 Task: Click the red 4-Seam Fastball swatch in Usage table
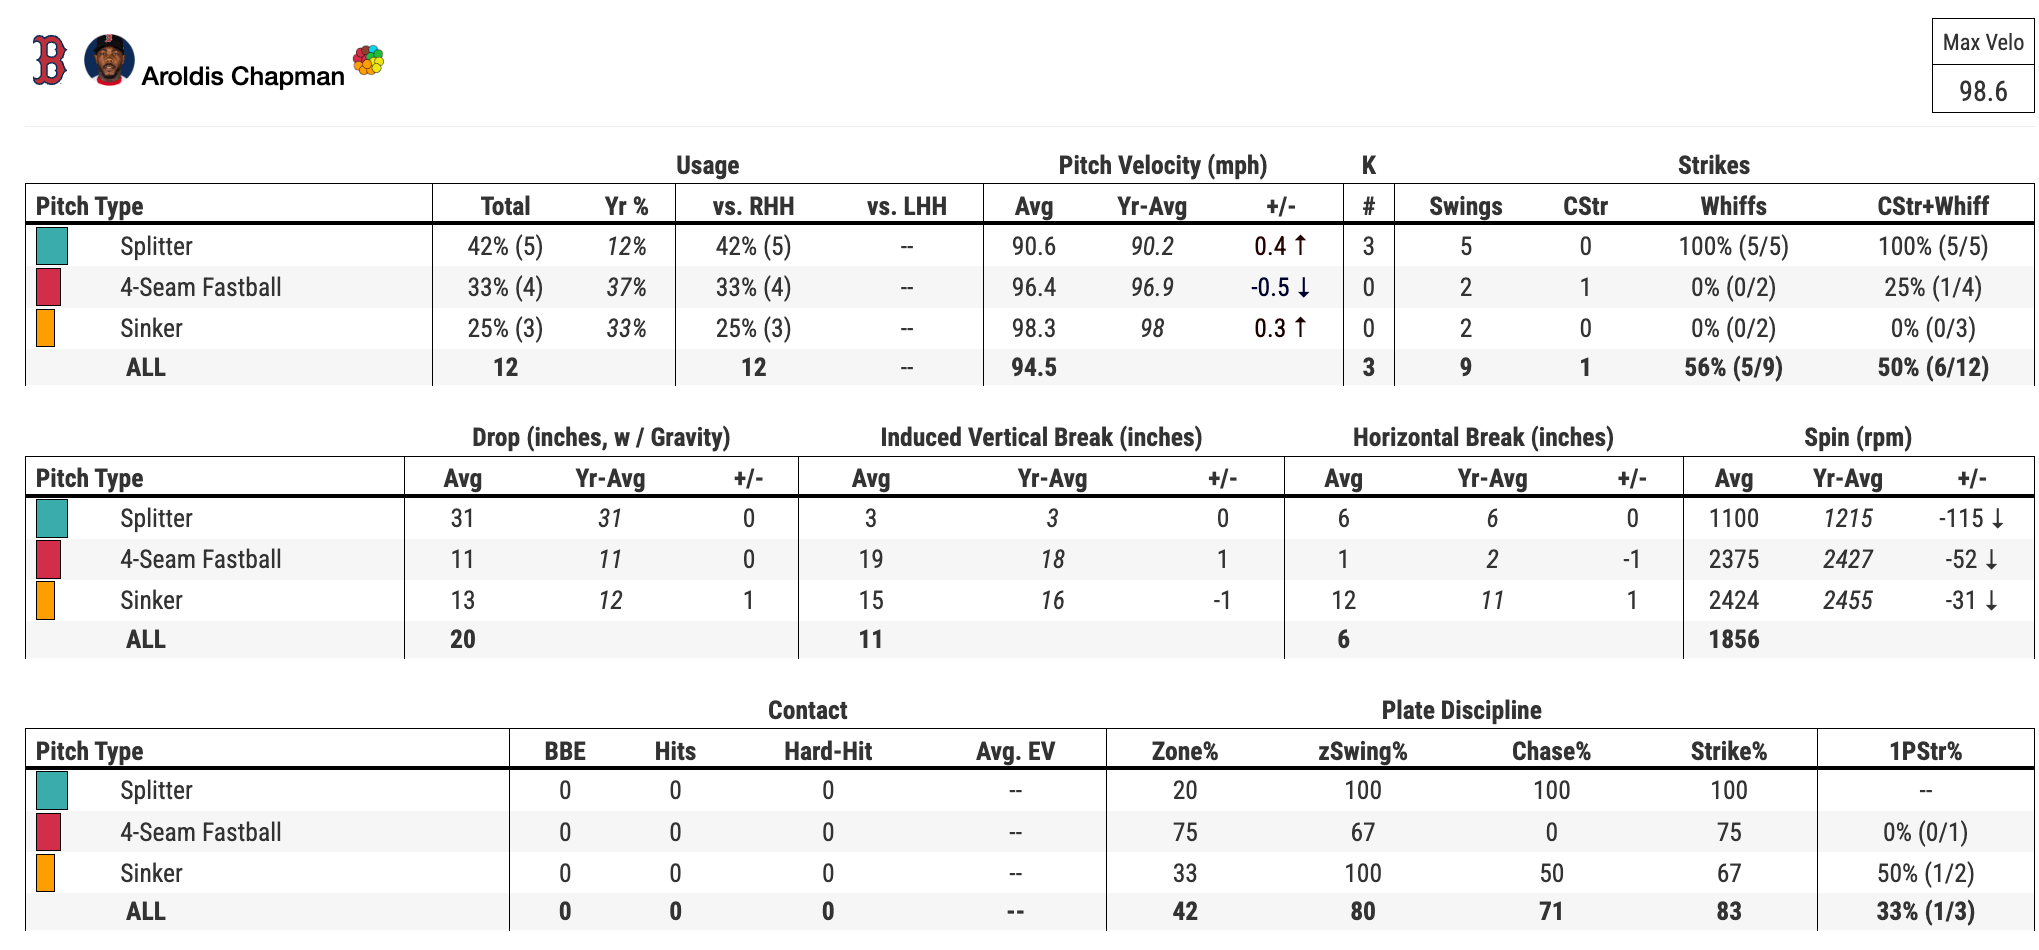pos(48,287)
